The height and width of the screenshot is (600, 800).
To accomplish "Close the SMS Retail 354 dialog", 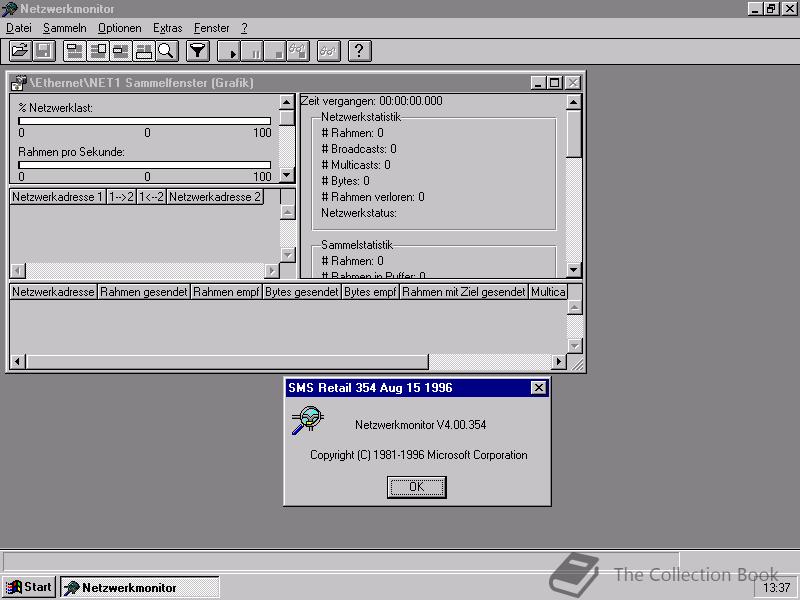I will [x=538, y=388].
